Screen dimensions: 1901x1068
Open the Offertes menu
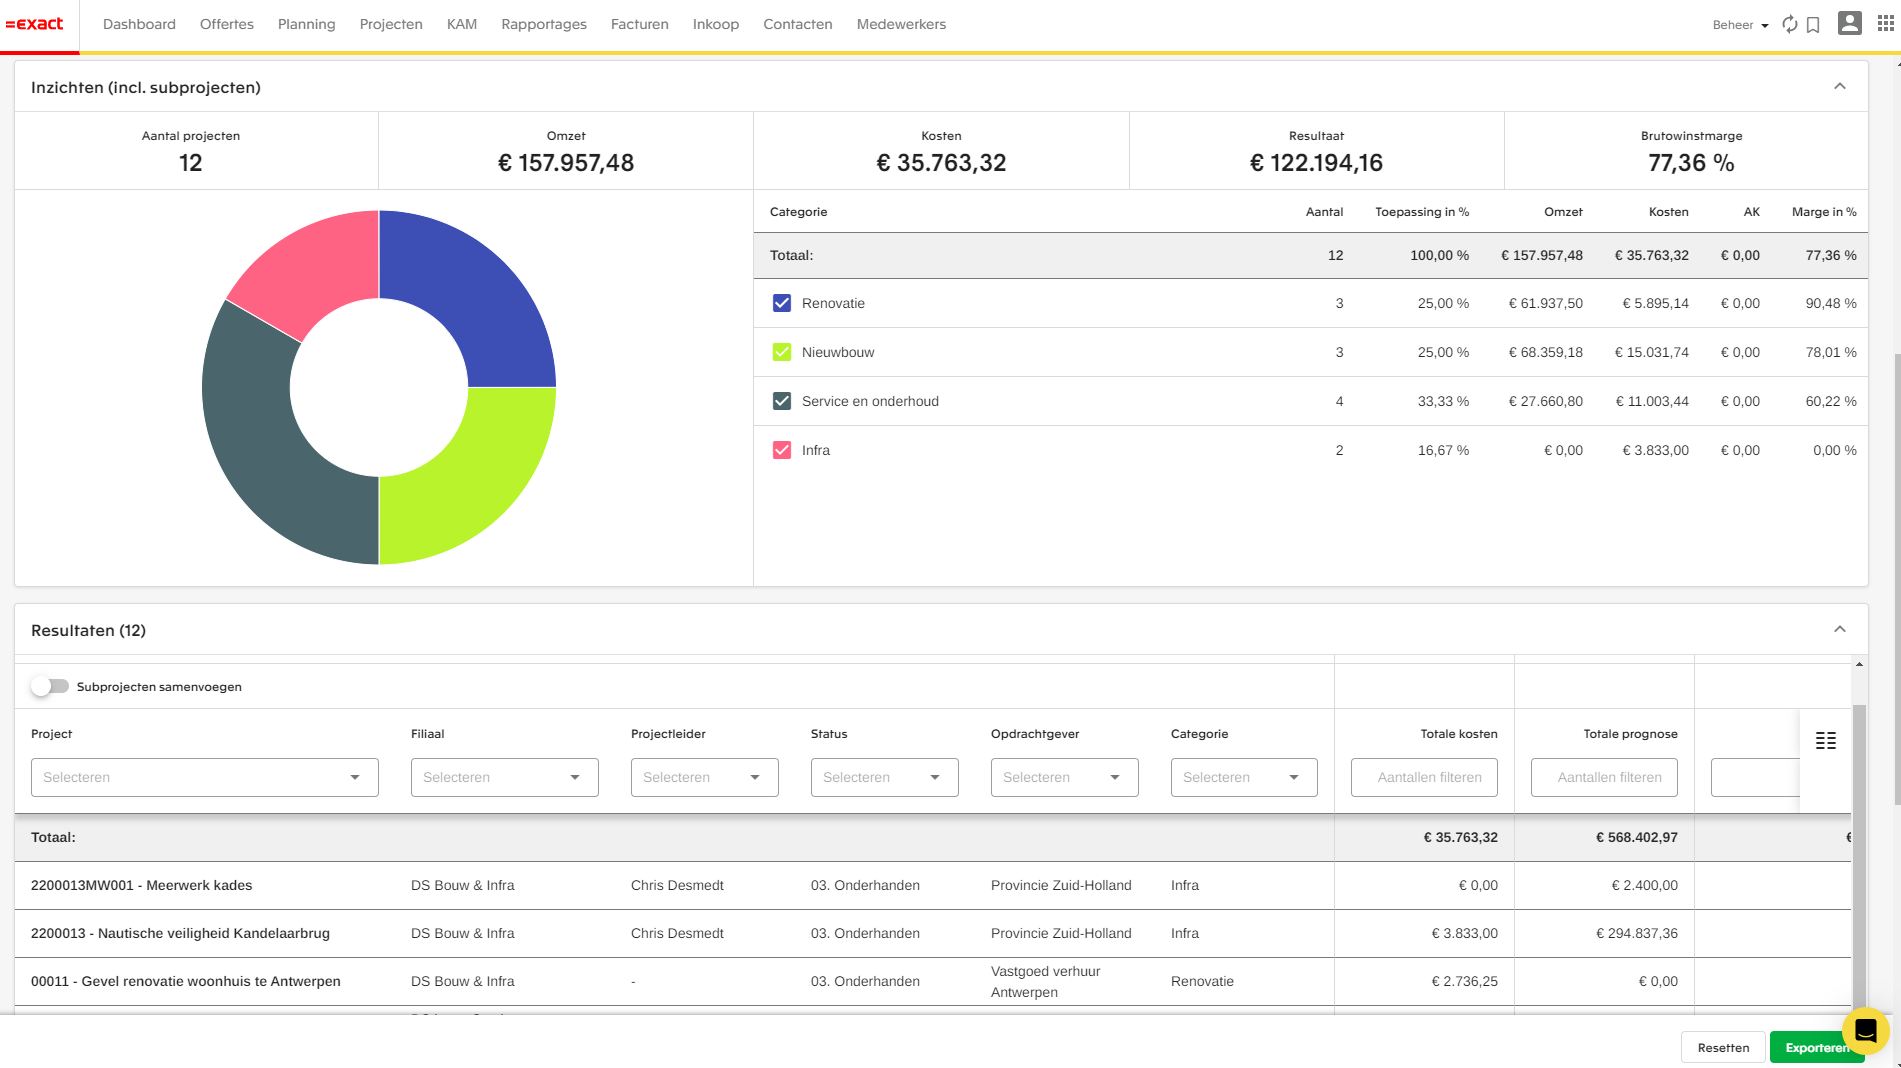227,24
